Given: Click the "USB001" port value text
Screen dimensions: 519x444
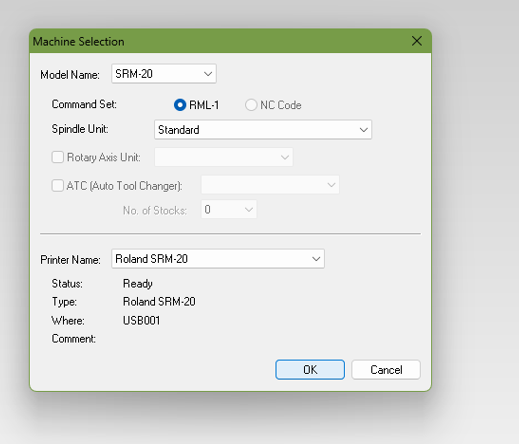Looking at the screenshot, I should [141, 320].
